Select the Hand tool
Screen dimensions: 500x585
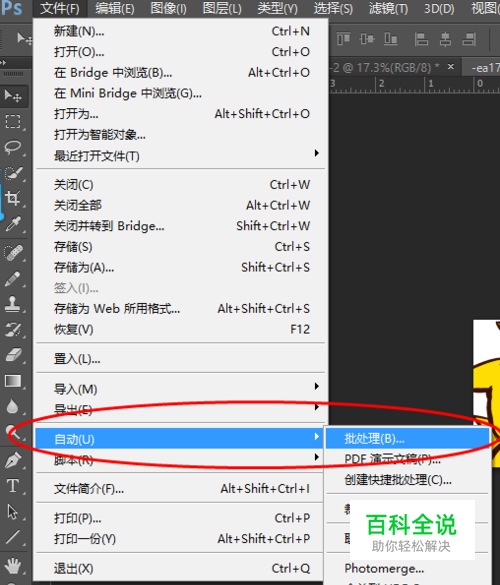pyautogui.click(x=13, y=566)
